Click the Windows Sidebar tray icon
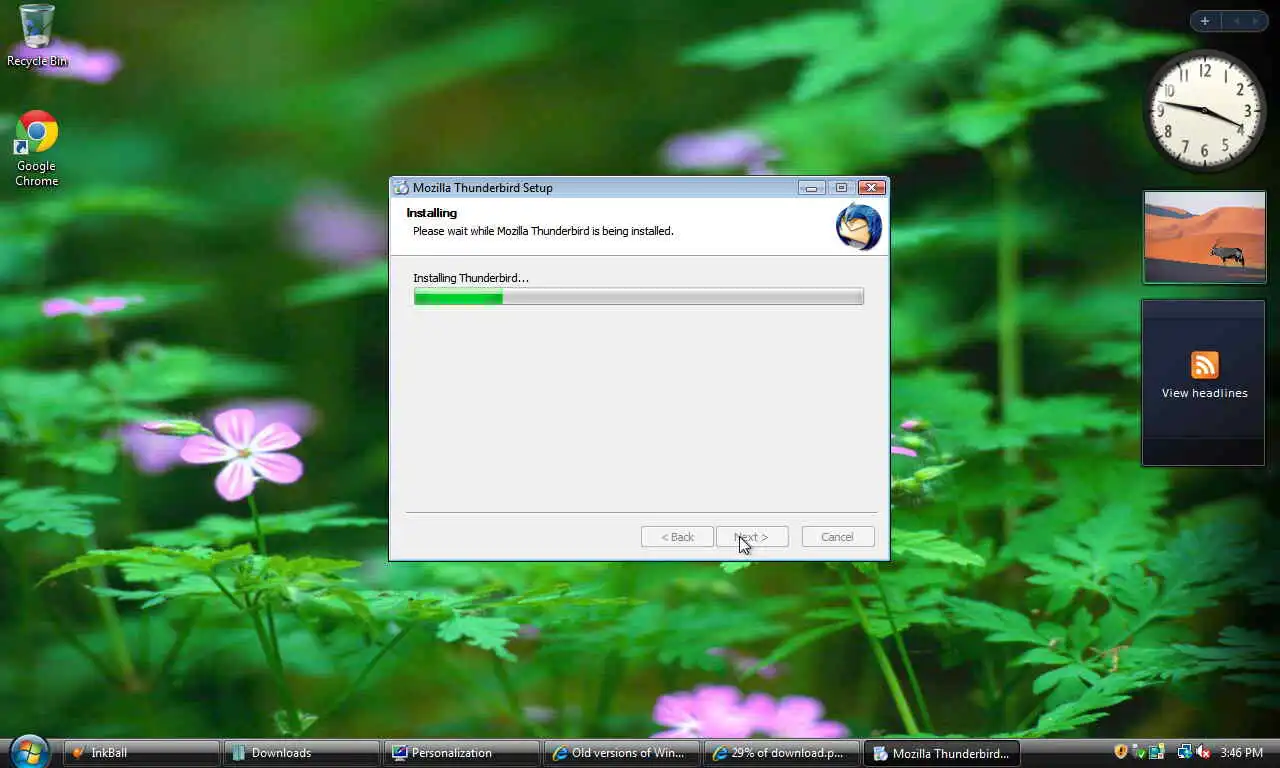This screenshot has height=768, width=1280. (1157, 752)
